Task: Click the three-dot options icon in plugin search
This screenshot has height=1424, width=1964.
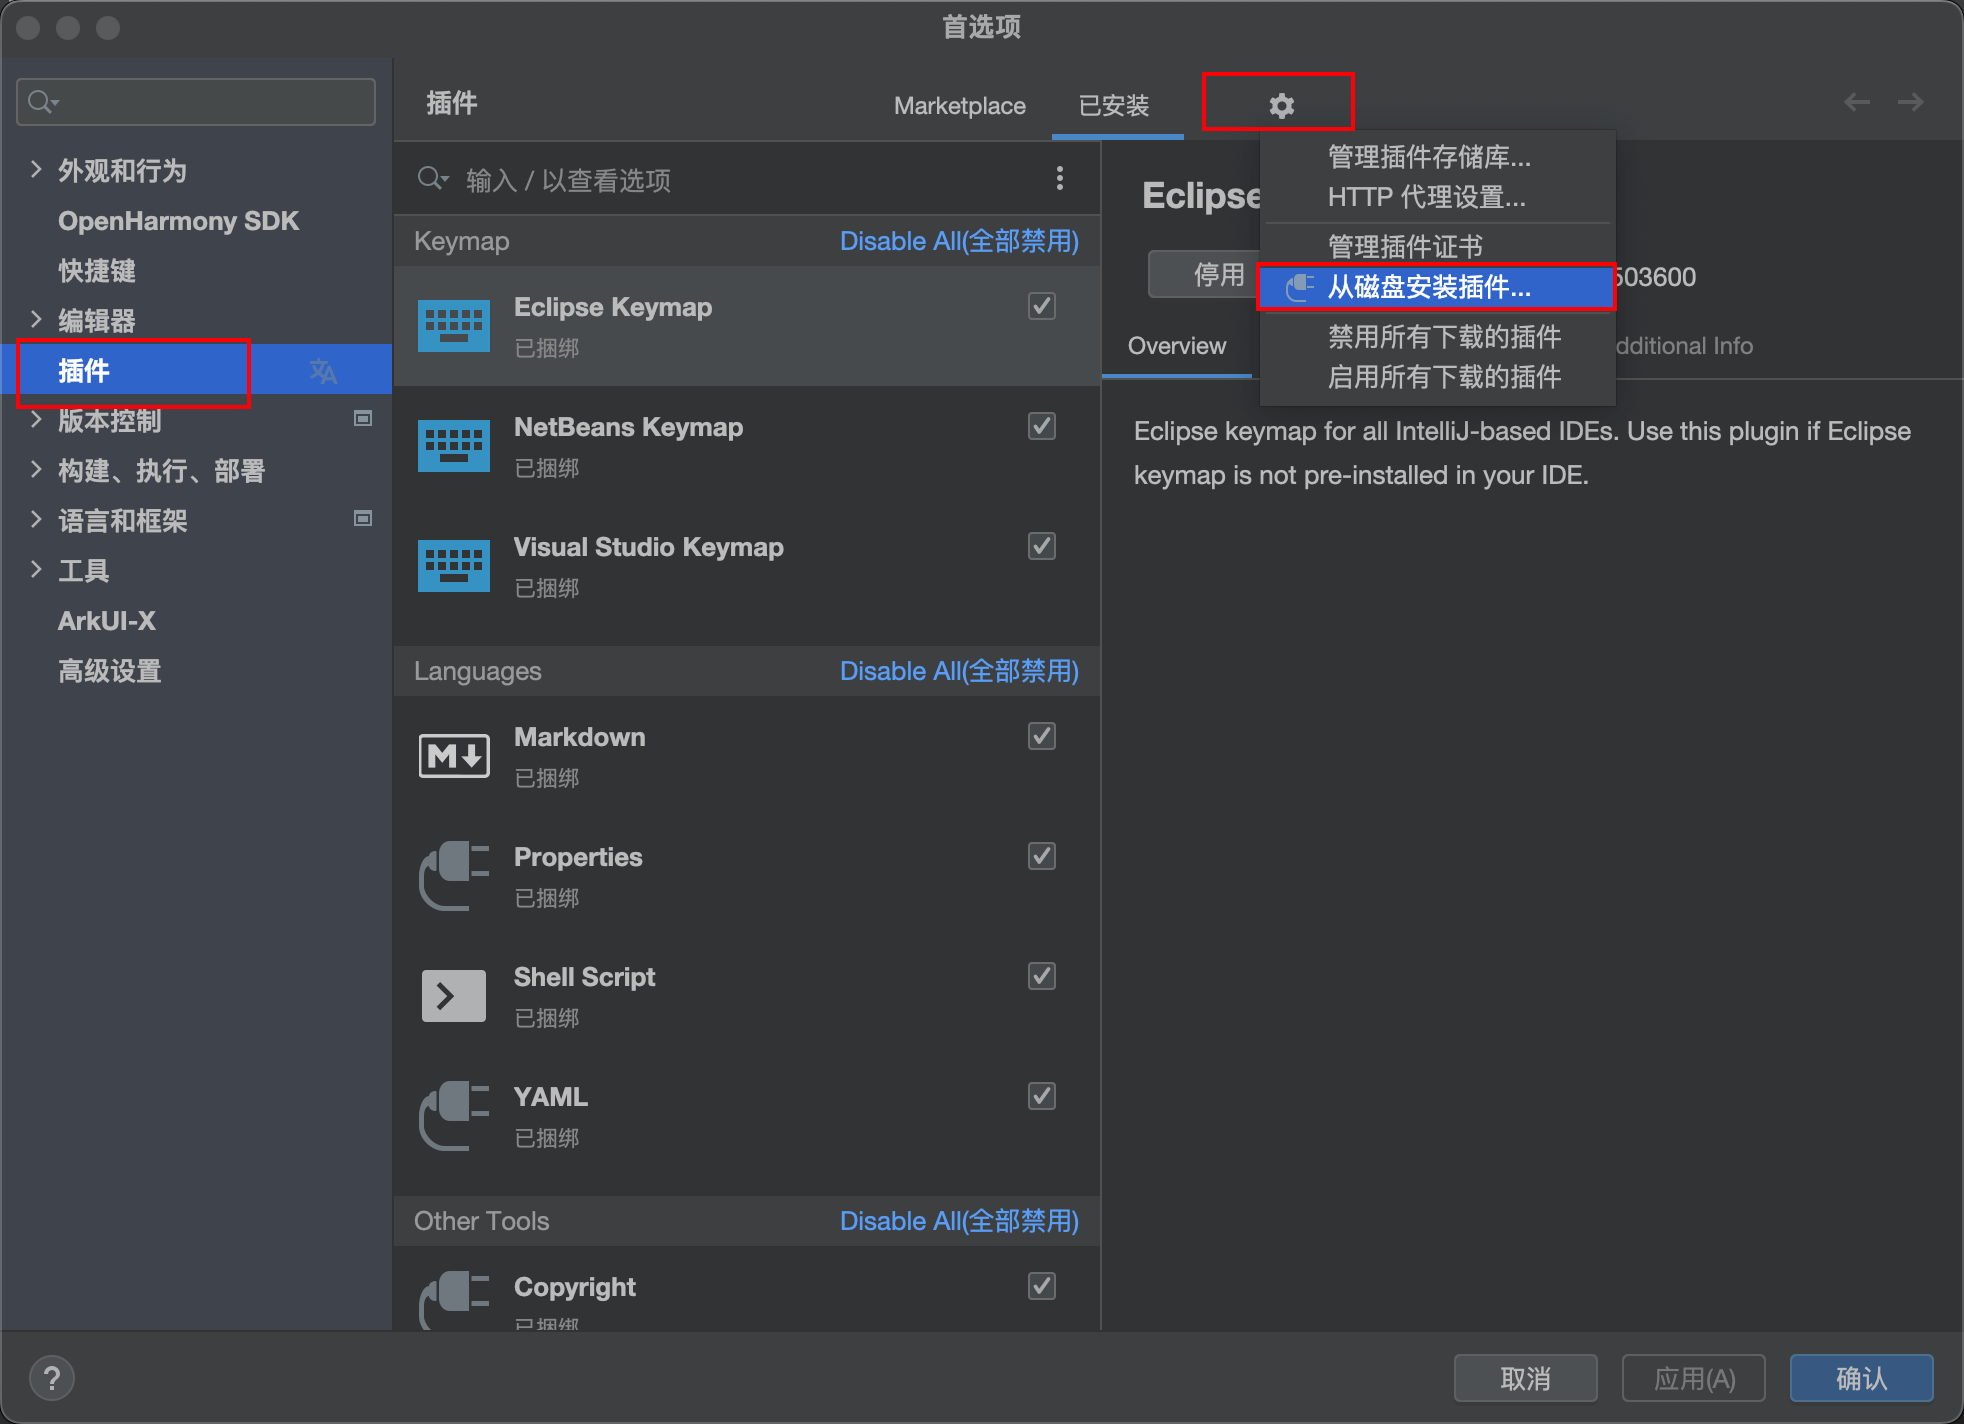Action: (1059, 179)
